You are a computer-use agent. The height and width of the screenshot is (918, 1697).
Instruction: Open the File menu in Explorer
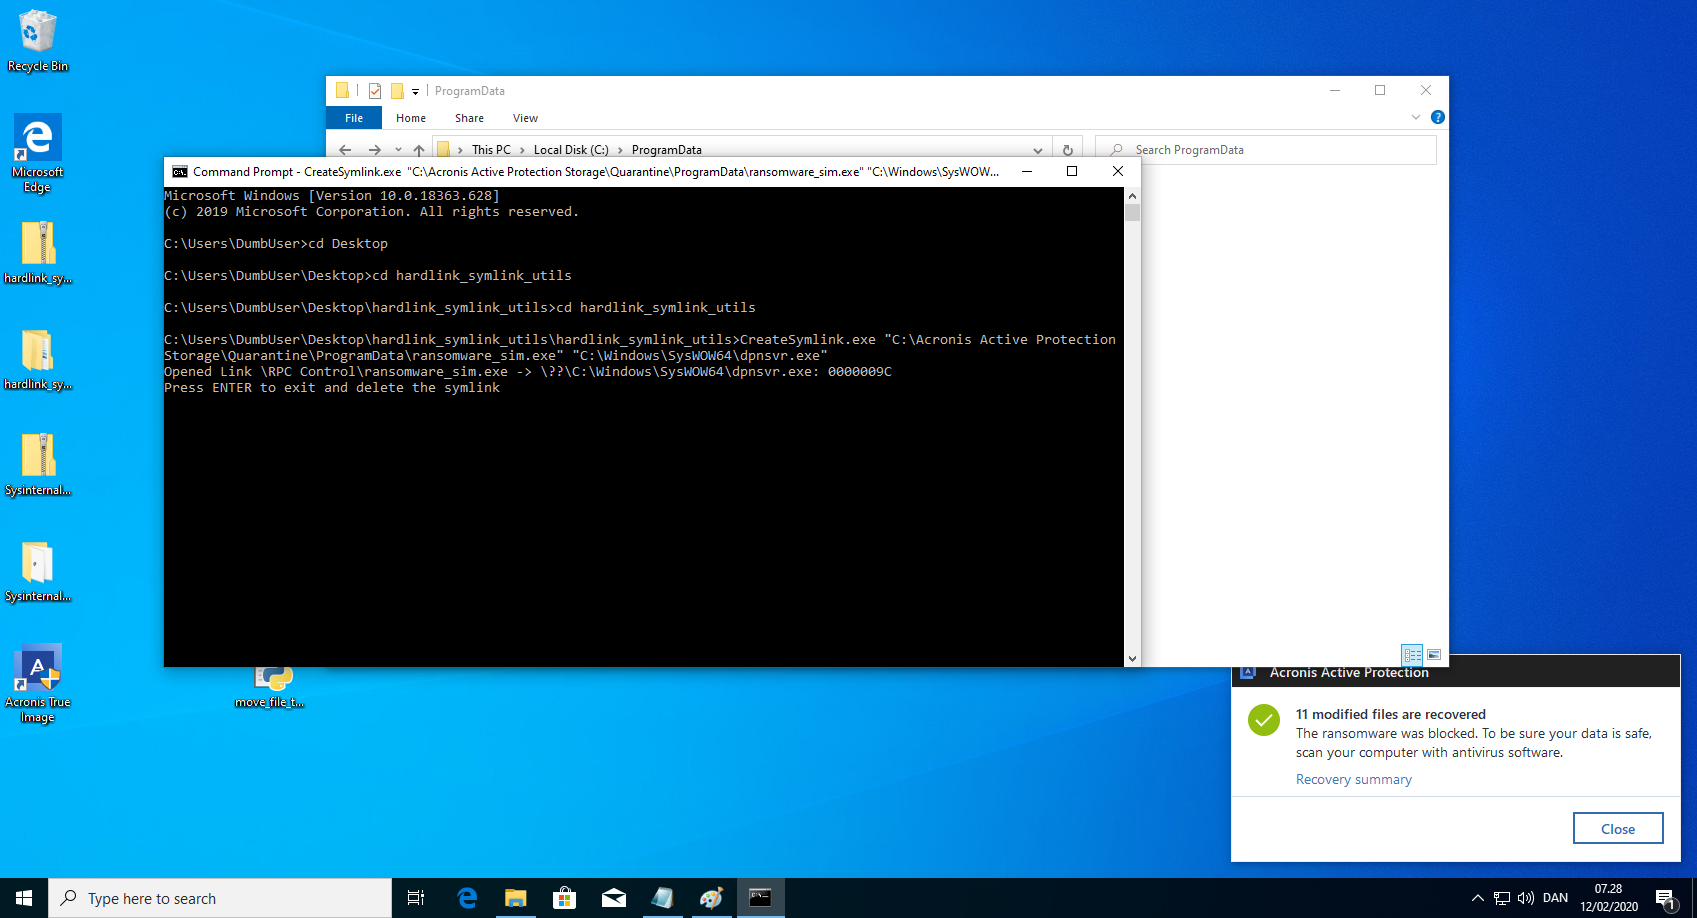click(354, 118)
